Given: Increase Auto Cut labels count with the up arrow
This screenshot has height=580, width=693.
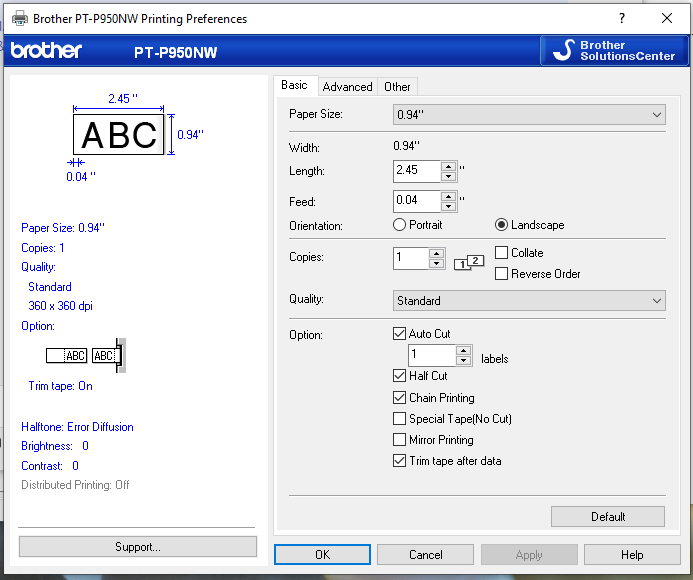Looking at the screenshot, I should (x=463, y=351).
